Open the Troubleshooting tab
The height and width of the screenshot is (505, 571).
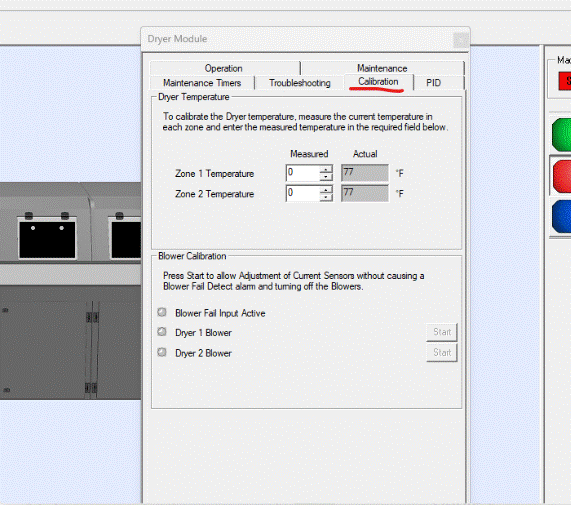pyautogui.click(x=299, y=83)
